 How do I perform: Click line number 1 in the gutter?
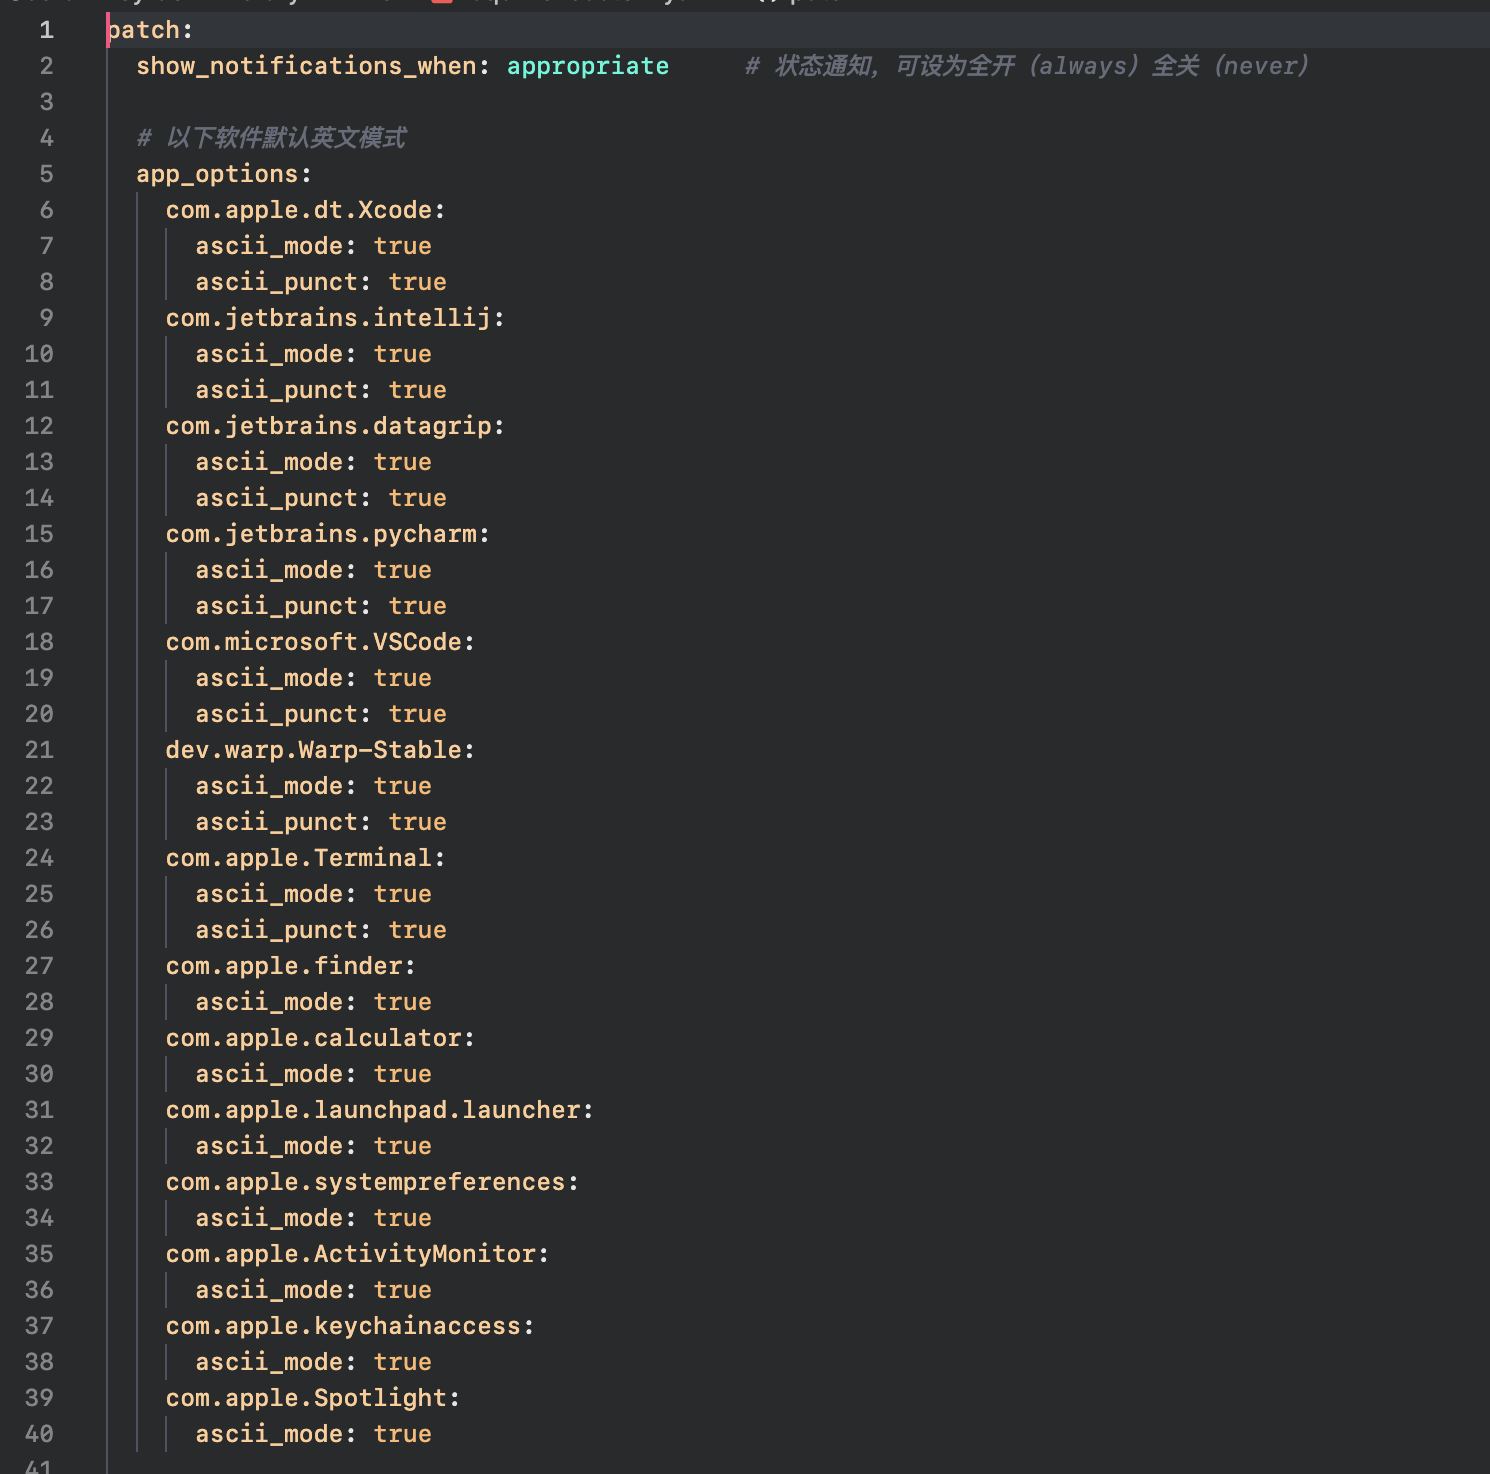pyautogui.click(x=46, y=30)
